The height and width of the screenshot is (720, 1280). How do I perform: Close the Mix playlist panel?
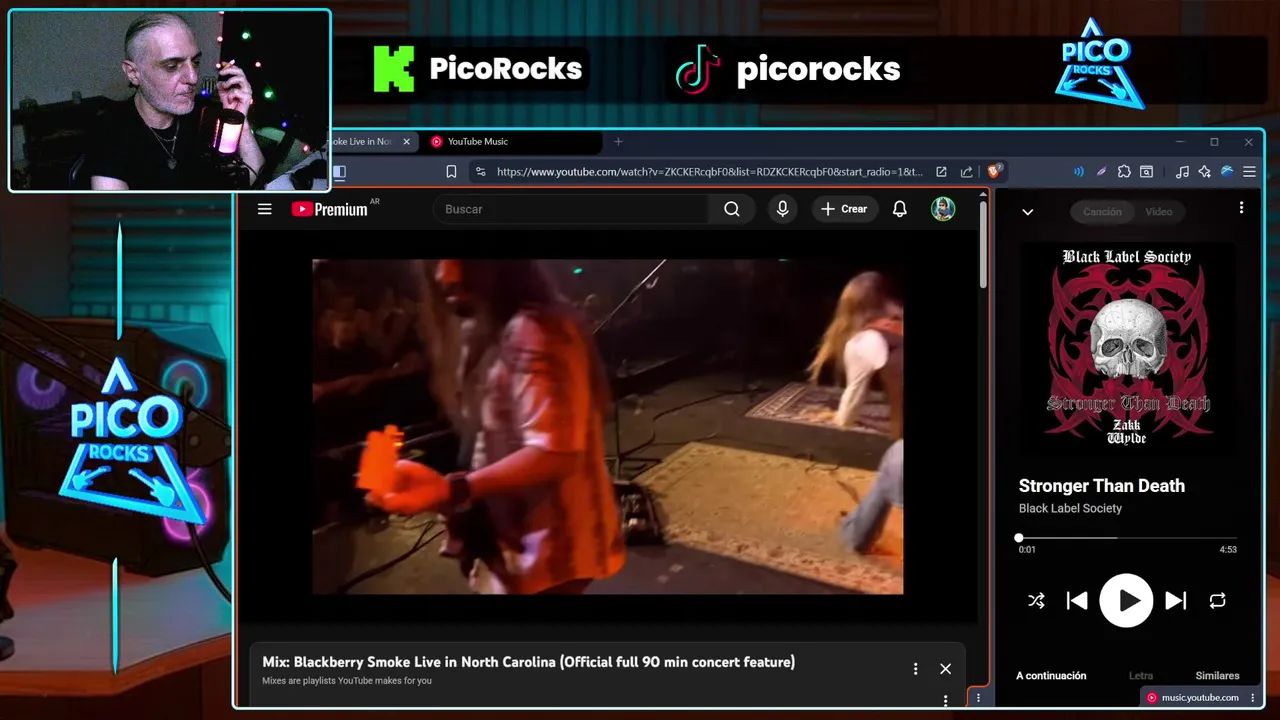tap(945, 669)
